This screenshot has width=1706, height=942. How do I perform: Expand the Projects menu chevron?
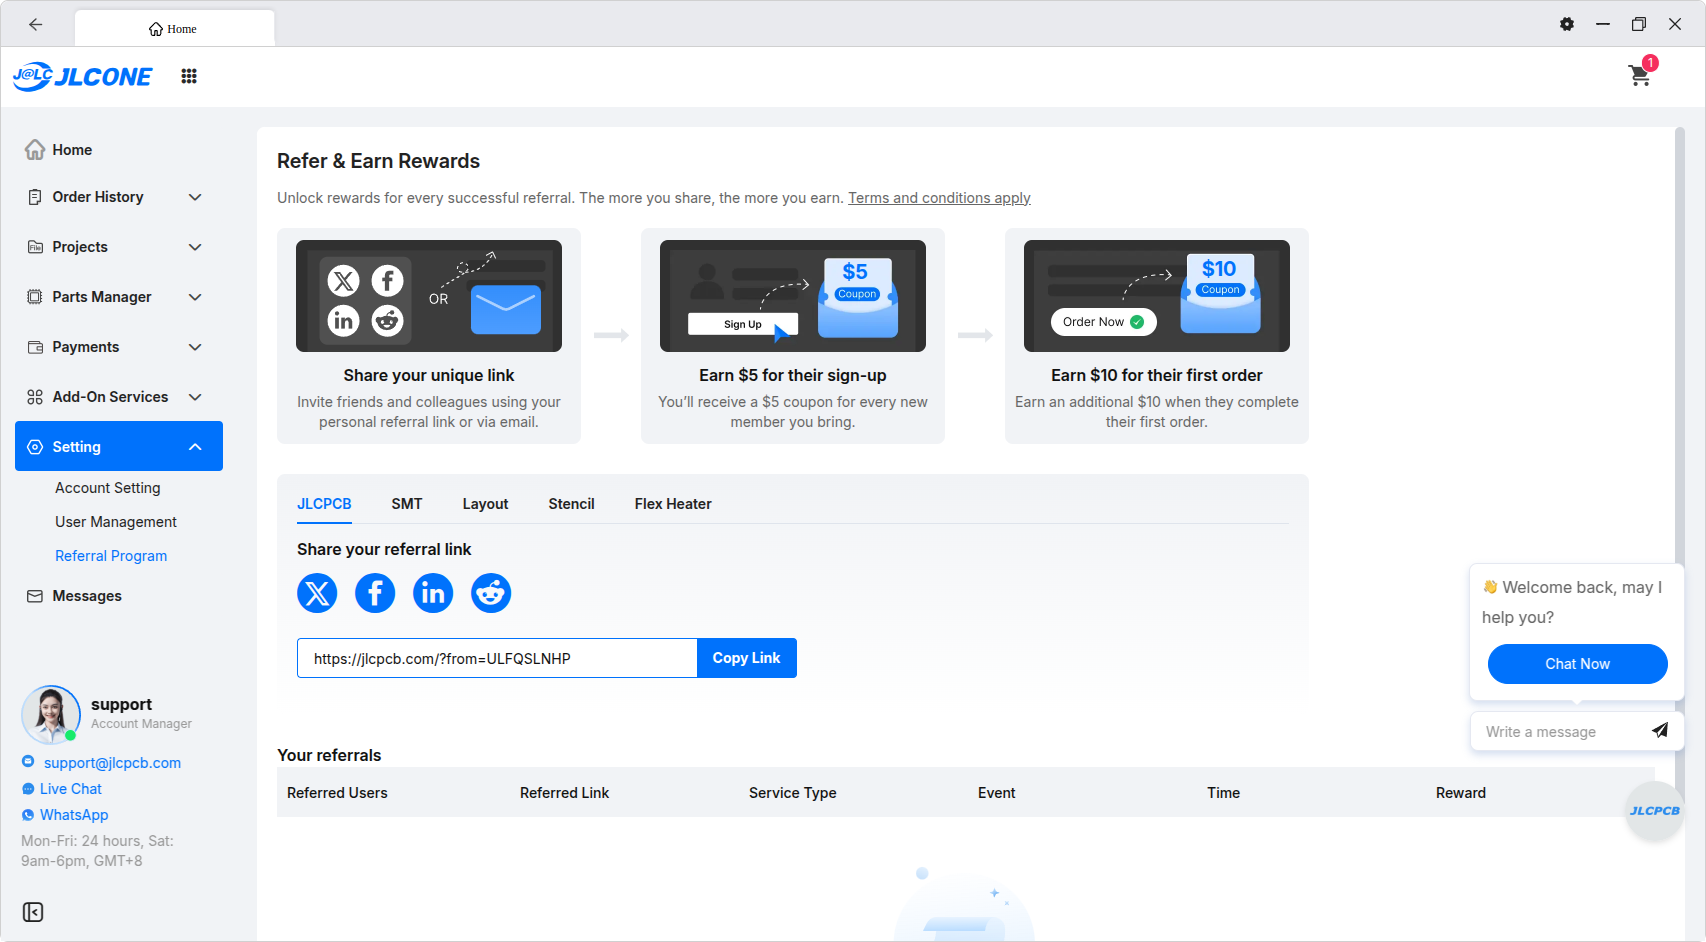[195, 247]
